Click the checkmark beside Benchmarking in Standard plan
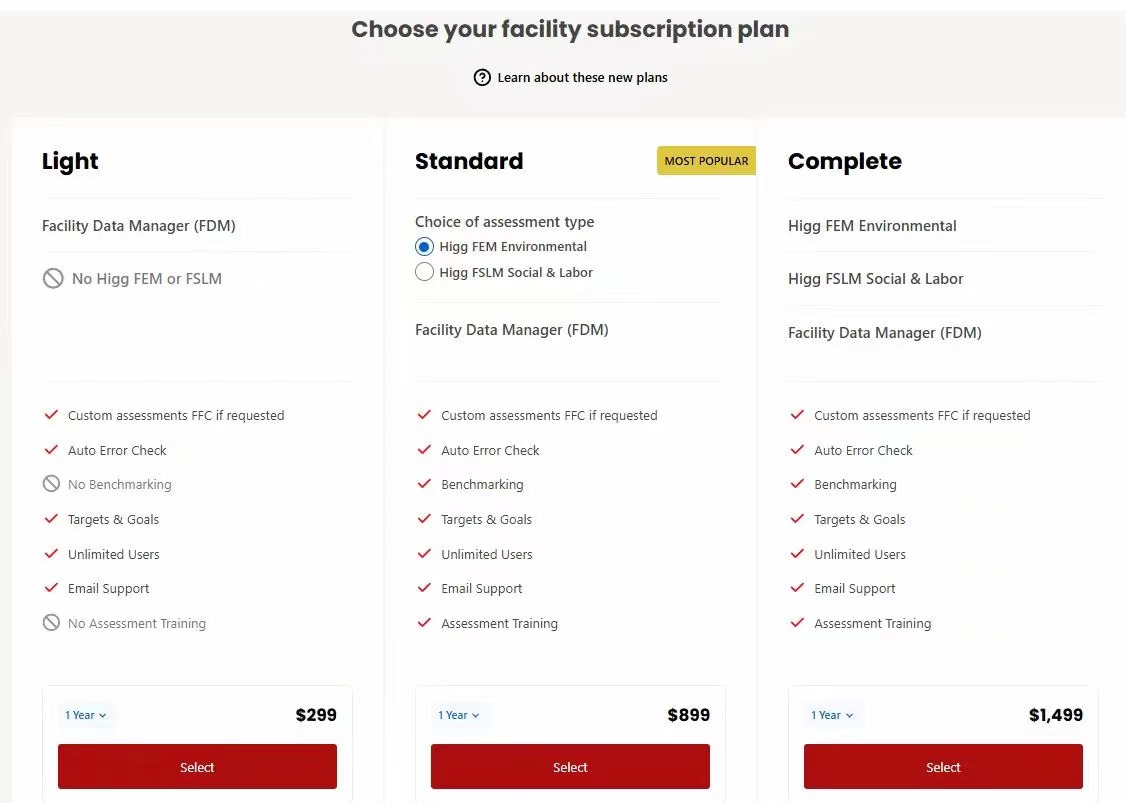The width and height of the screenshot is (1126, 803). click(424, 484)
